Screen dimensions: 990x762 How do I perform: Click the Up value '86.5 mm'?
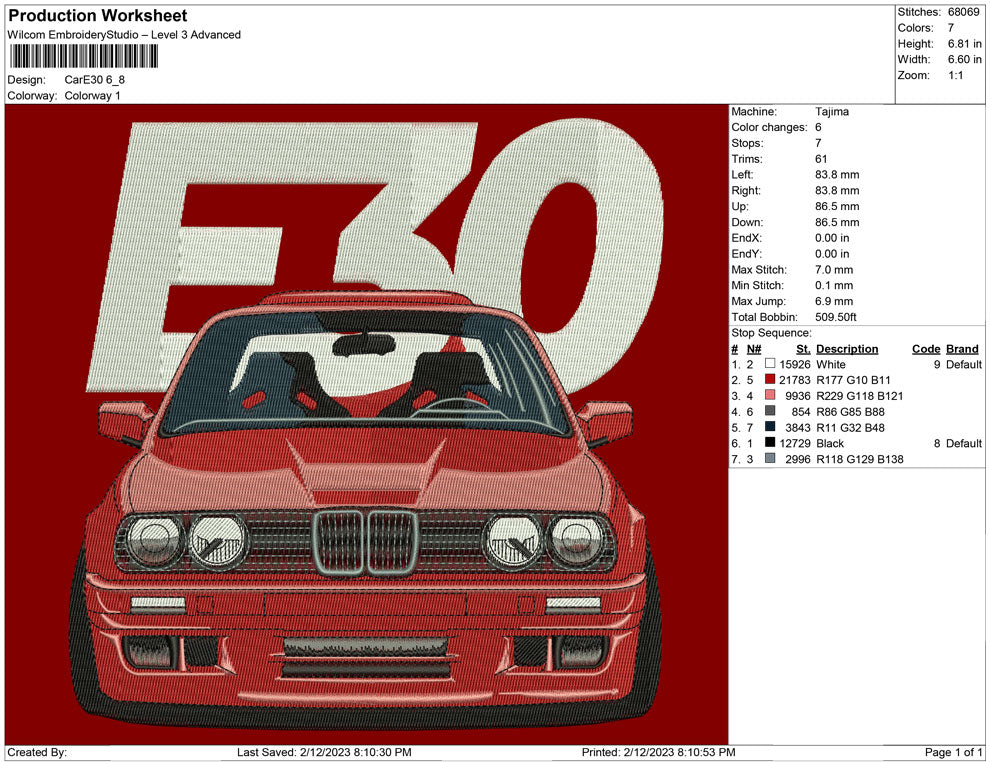click(x=837, y=206)
